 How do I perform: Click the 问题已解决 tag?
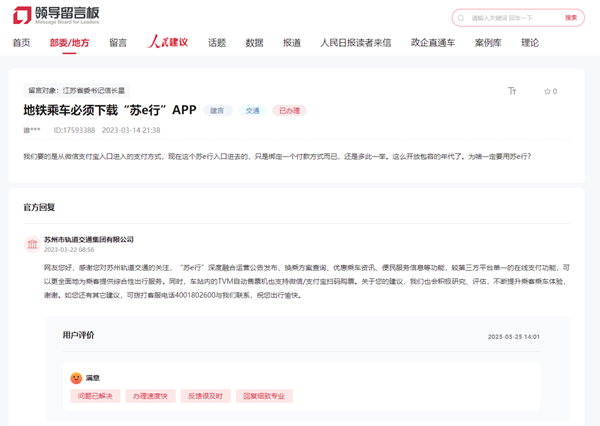pyautogui.click(x=95, y=396)
